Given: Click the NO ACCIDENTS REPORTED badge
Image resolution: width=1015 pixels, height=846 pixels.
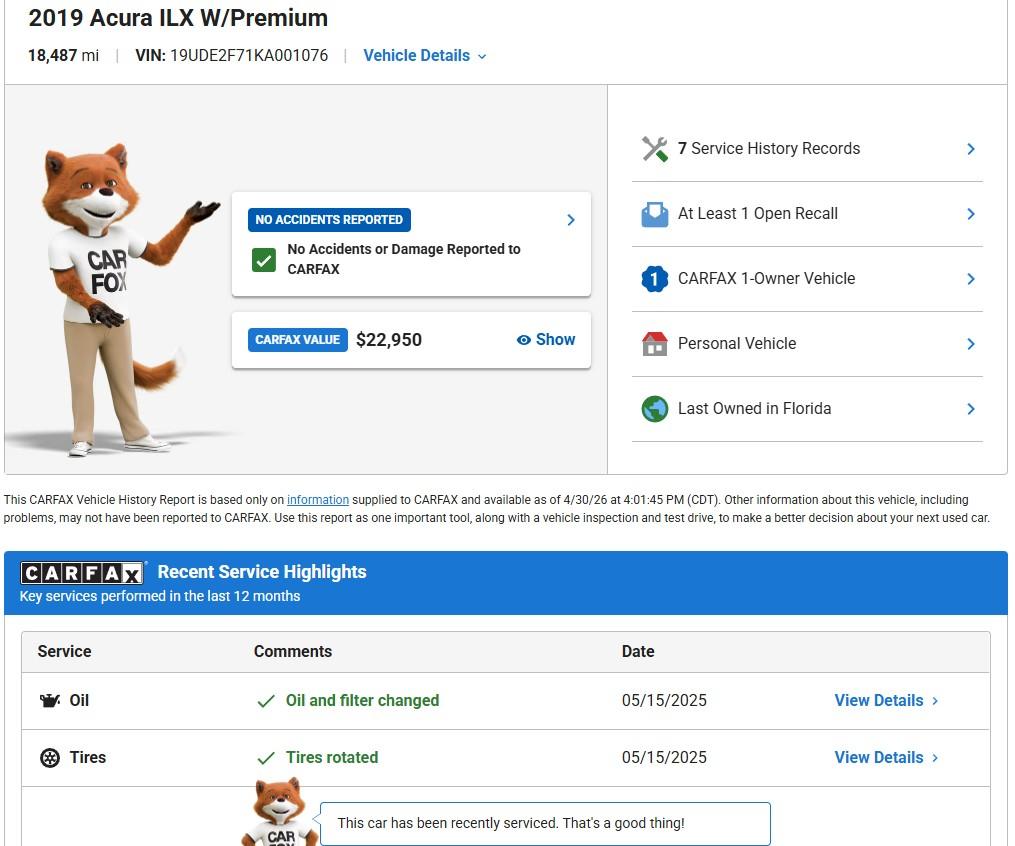Looking at the screenshot, I should pos(329,220).
